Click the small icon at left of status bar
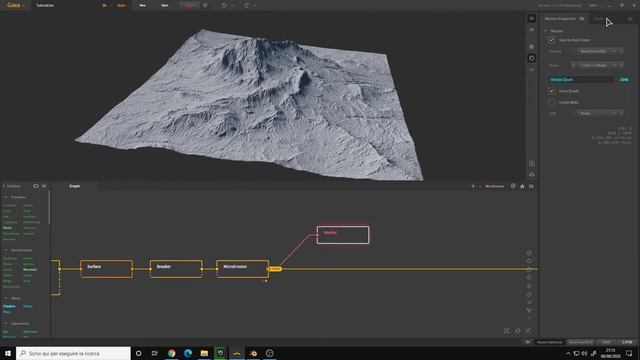Viewport: 640px width, 360px height. [x=528, y=342]
